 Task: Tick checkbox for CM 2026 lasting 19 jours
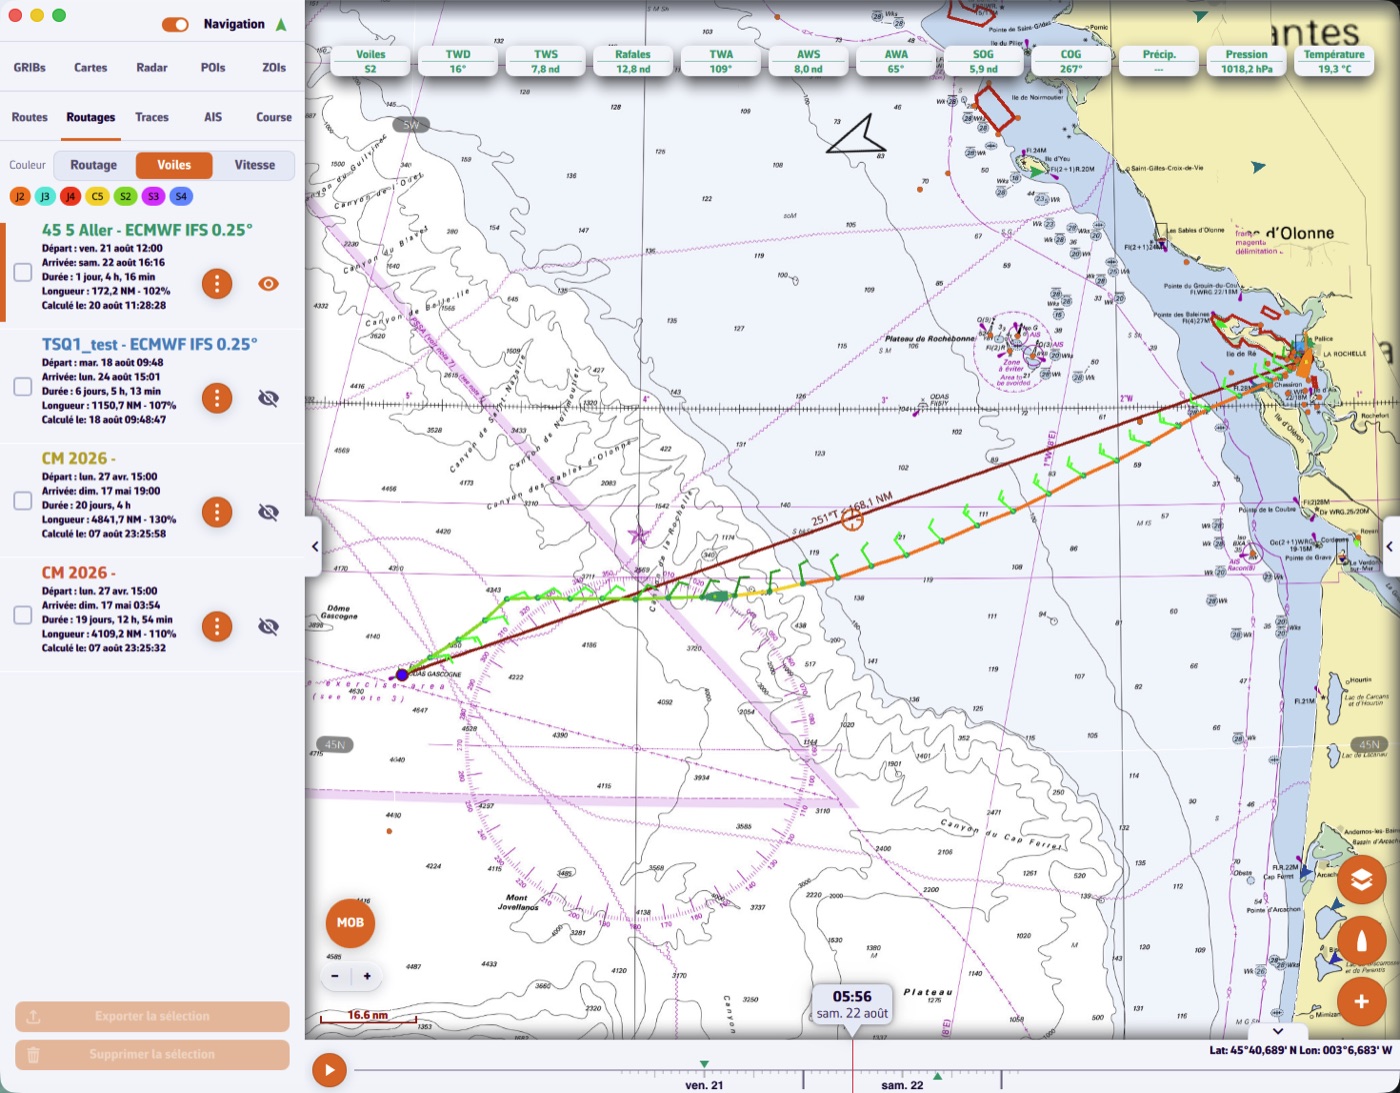[x=23, y=615]
